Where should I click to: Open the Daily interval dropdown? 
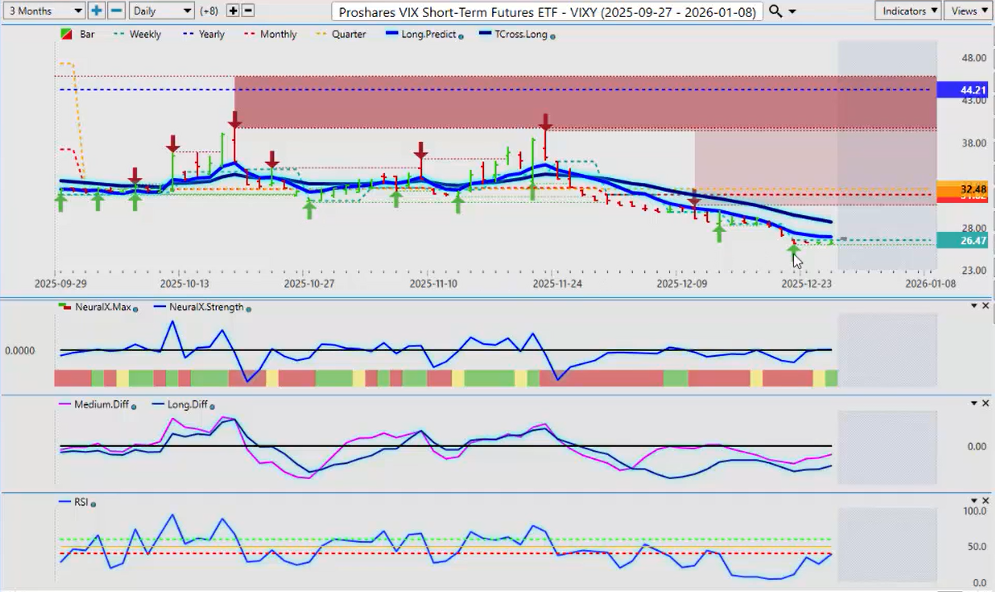pyautogui.click(x=160, y=11)
